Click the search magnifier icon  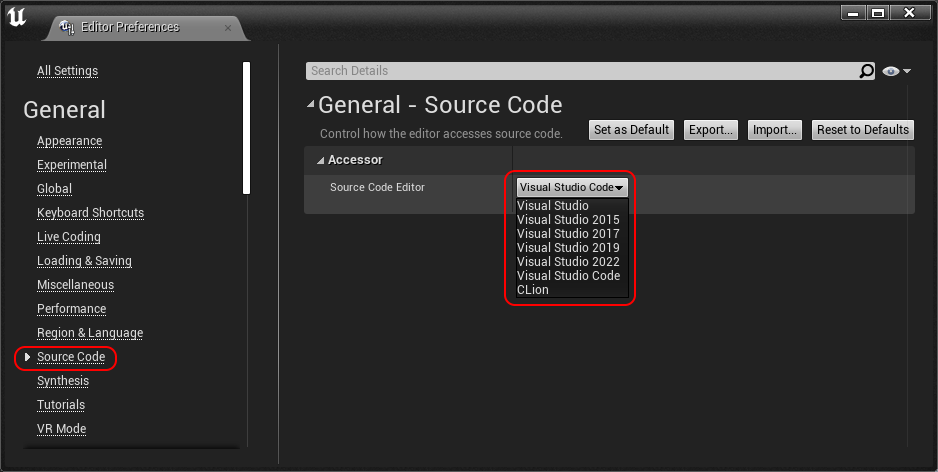tap(866, 71)
